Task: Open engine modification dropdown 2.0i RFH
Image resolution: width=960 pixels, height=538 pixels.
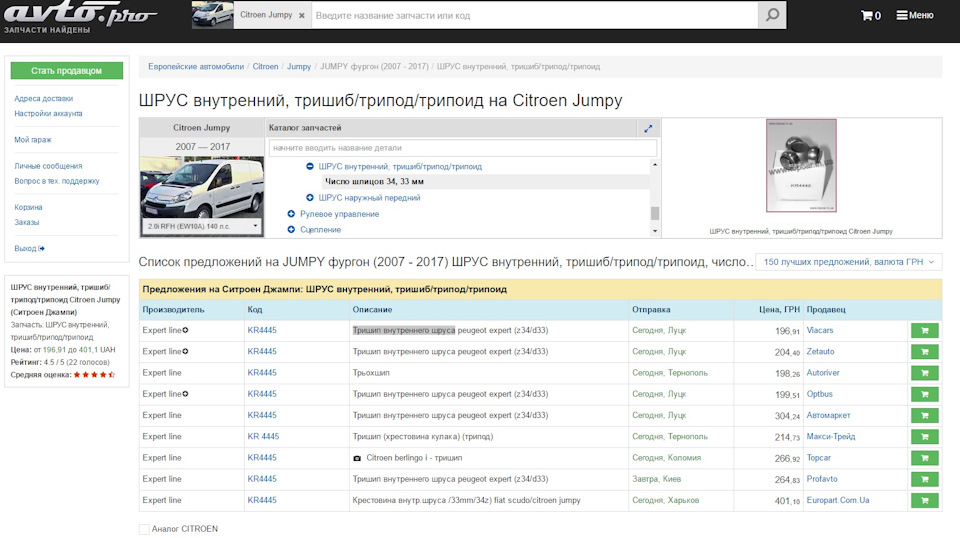Action: coord(202,226)
